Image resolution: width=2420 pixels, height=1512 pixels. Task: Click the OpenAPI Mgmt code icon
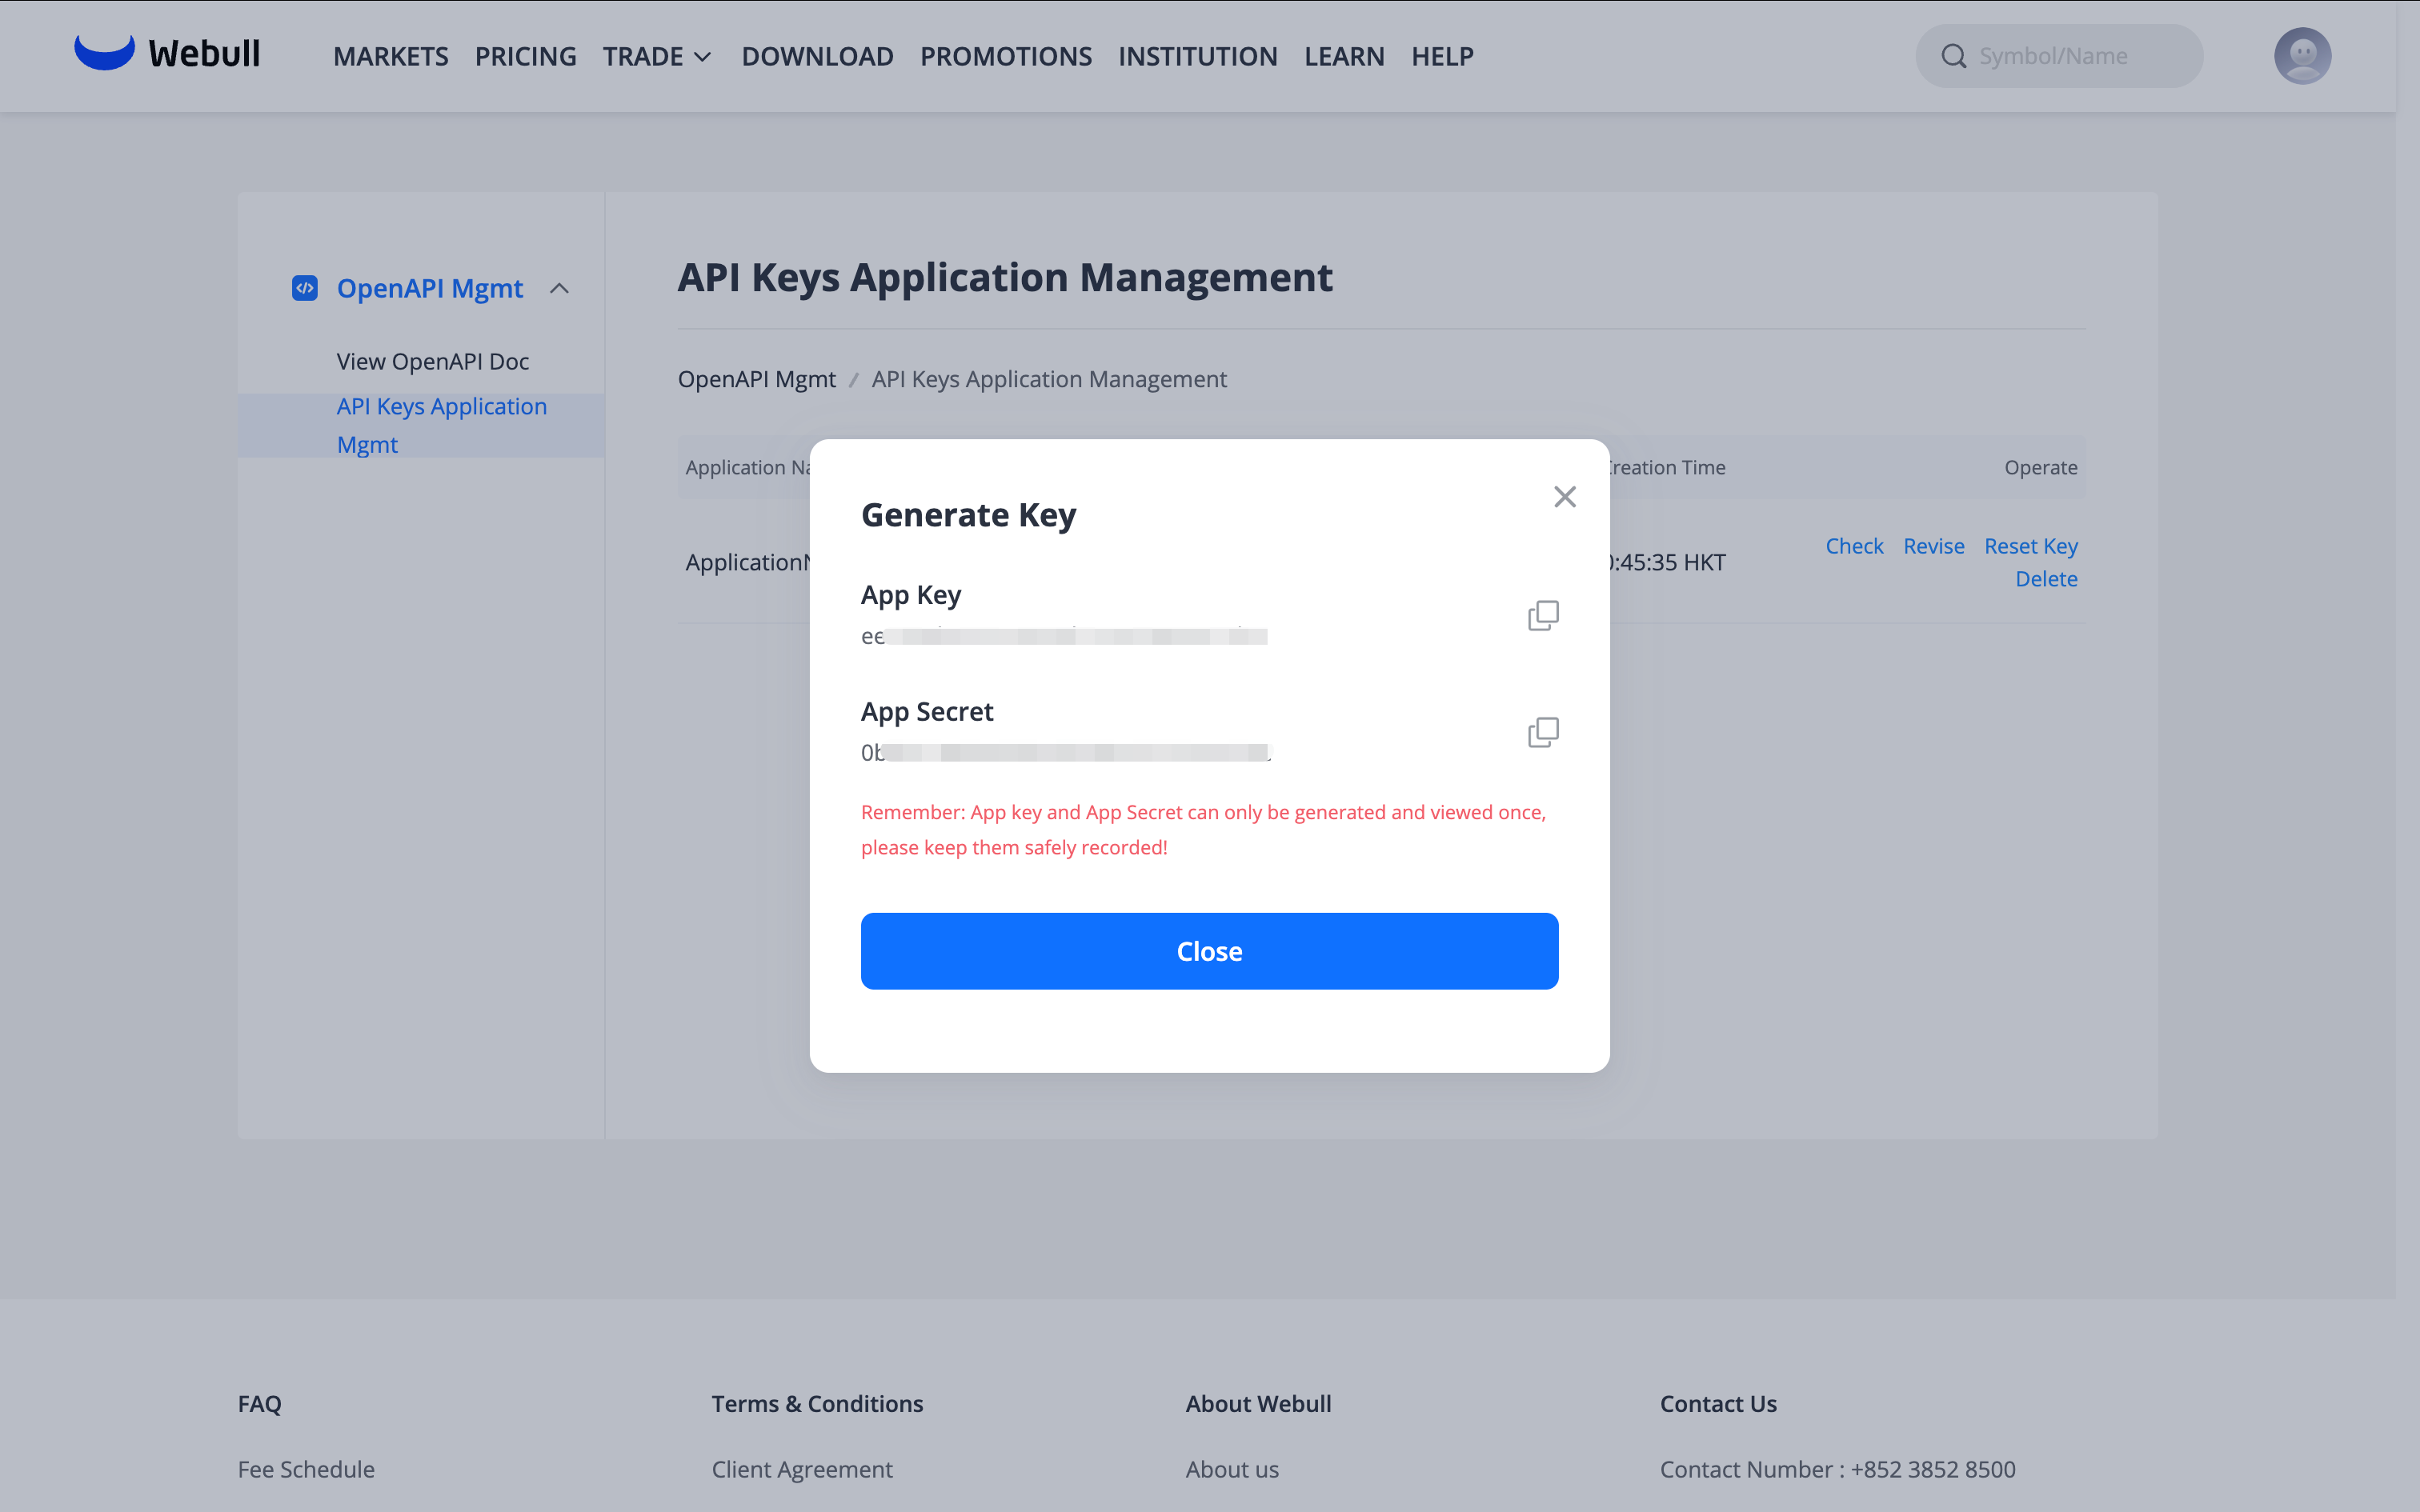click(304, 288)
